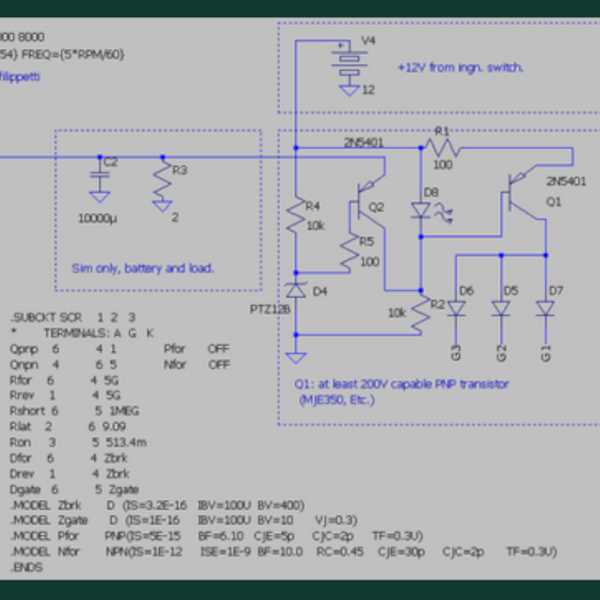This screenshot has width=600, height=600.
Task: Select the 'FREQ=(5*RPM/60)' parameter text
Action: click(x=72, y=55)
